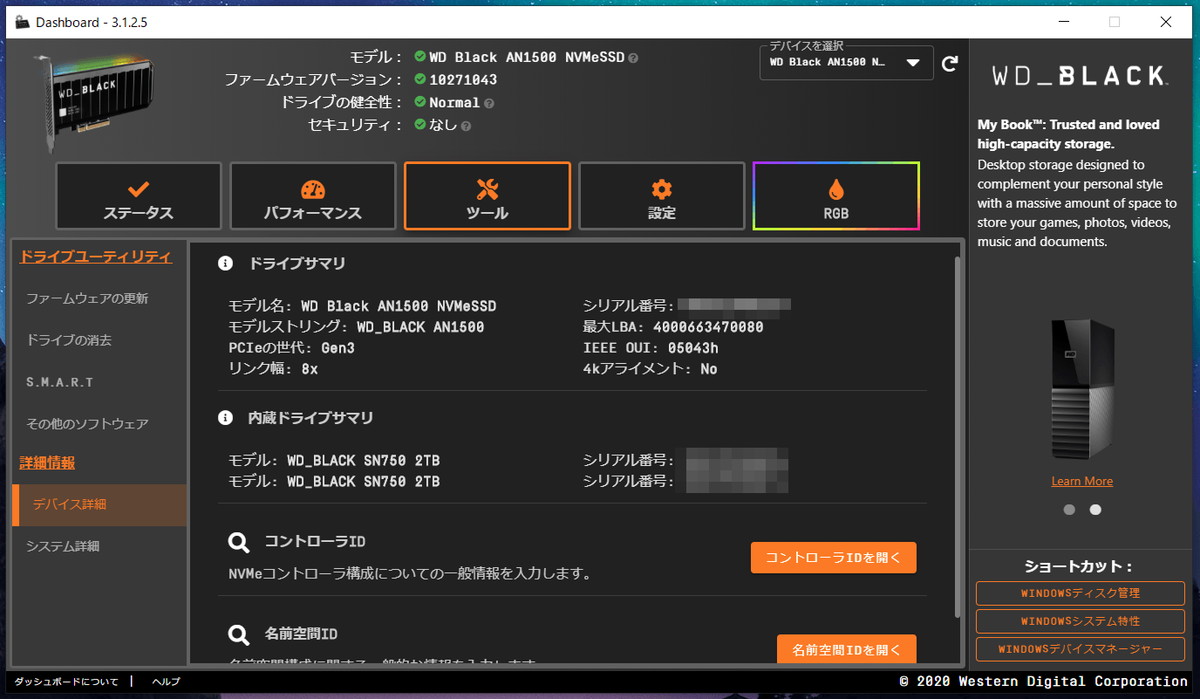Open the パフォーマンス tab
1200x699 pixels.
(313, 196)
